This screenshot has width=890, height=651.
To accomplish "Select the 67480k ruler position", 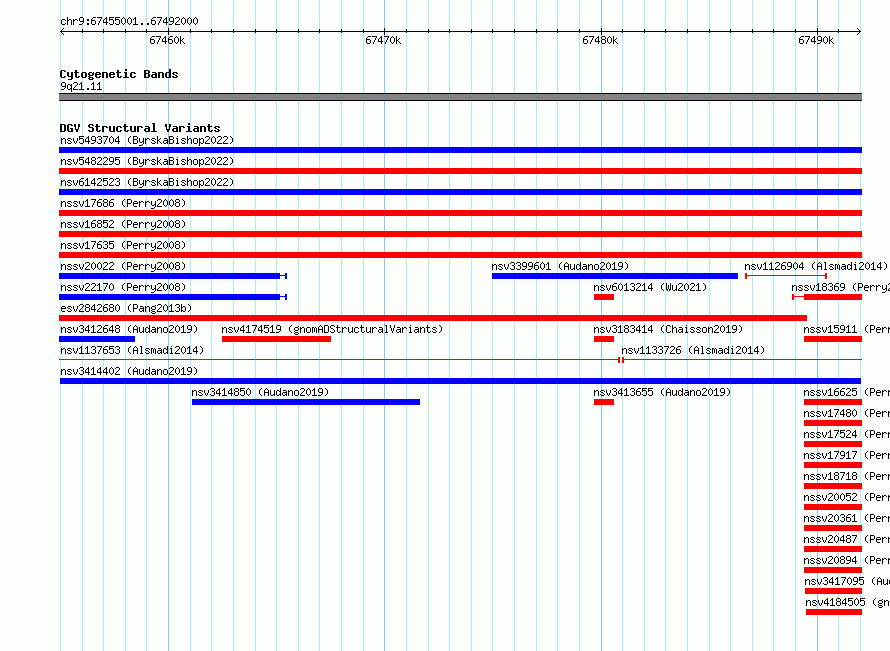I will [x=600, y=40].
